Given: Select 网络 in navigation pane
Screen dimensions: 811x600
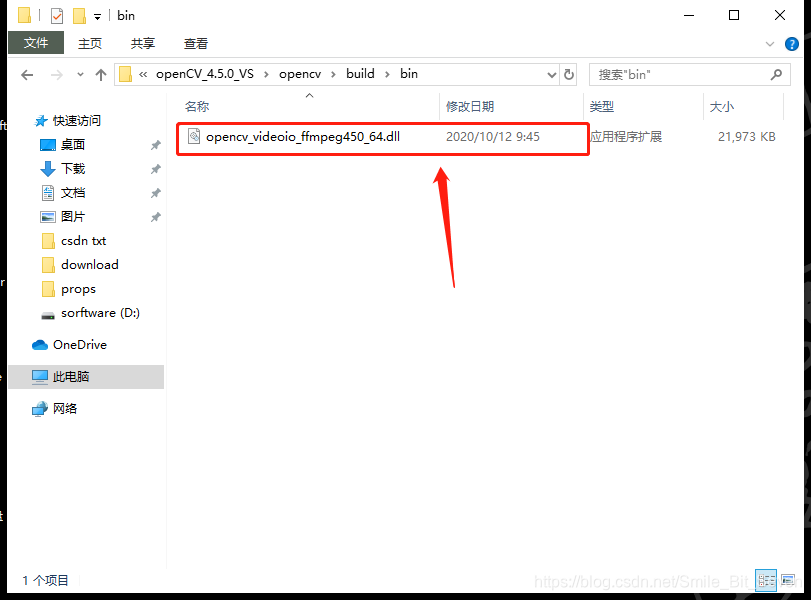Looking at the screenshot, I should pos(65,409).
